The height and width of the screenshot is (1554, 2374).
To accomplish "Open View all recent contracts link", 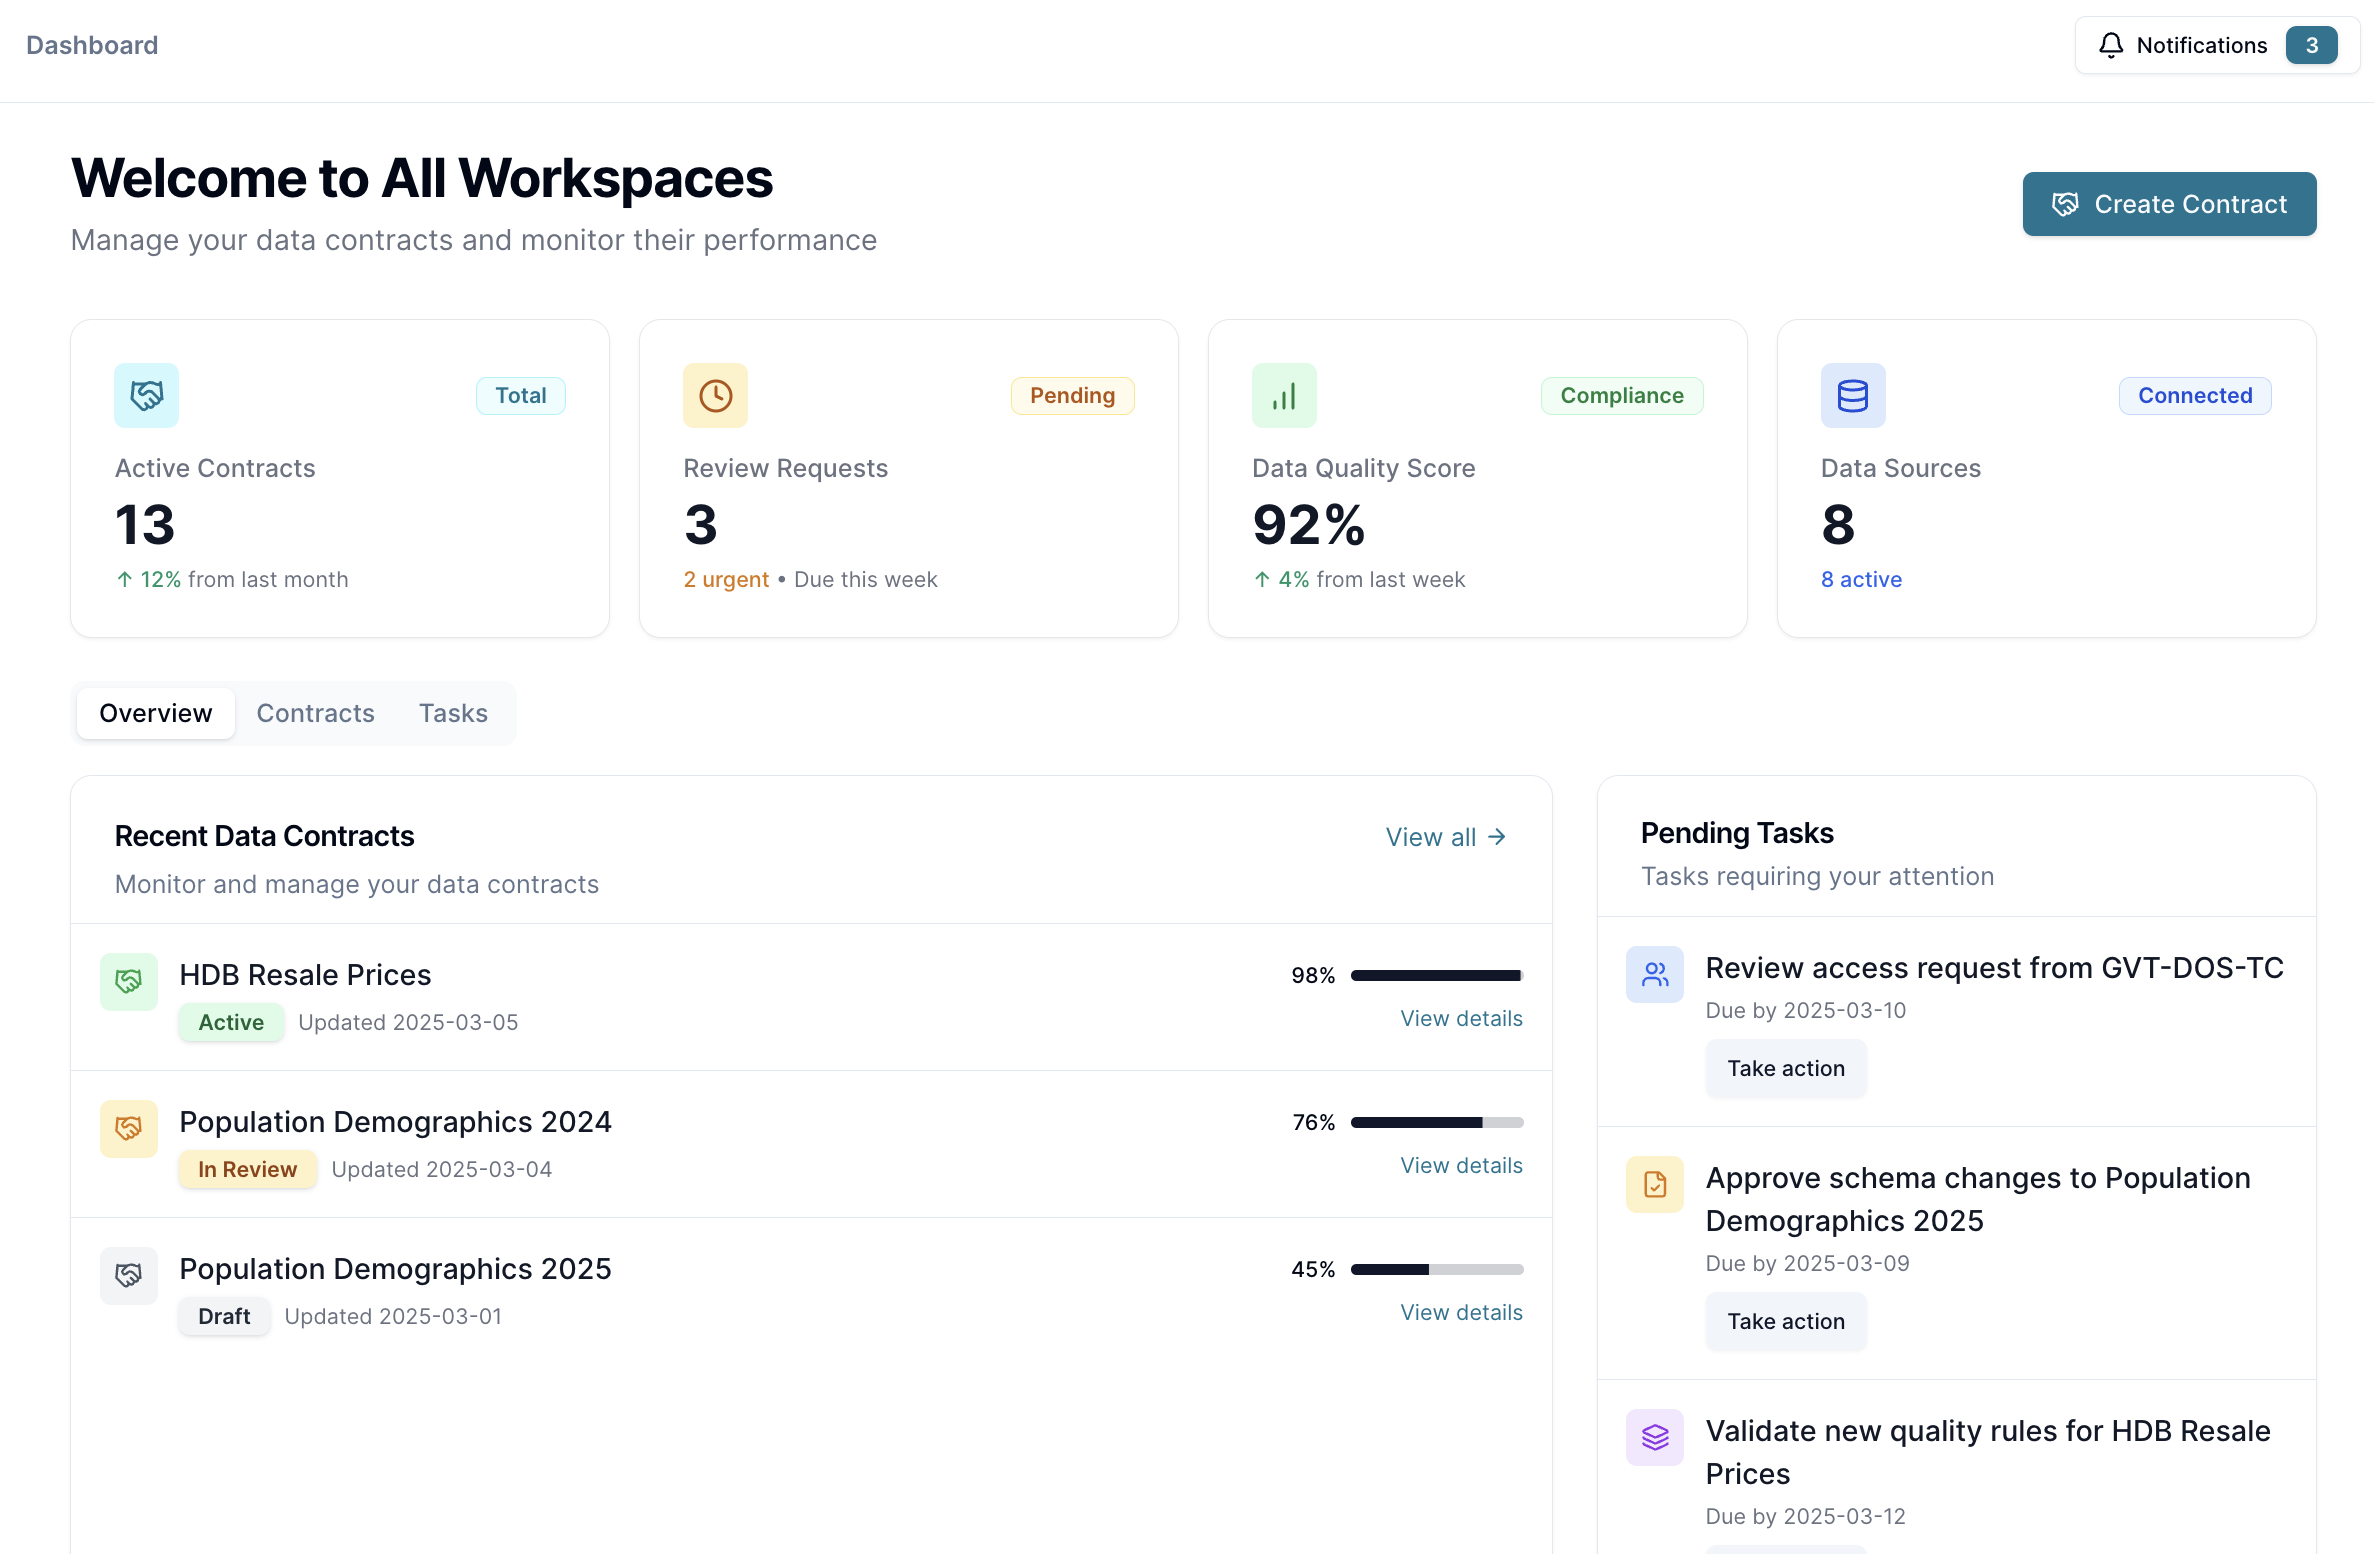I will 1445,837.
